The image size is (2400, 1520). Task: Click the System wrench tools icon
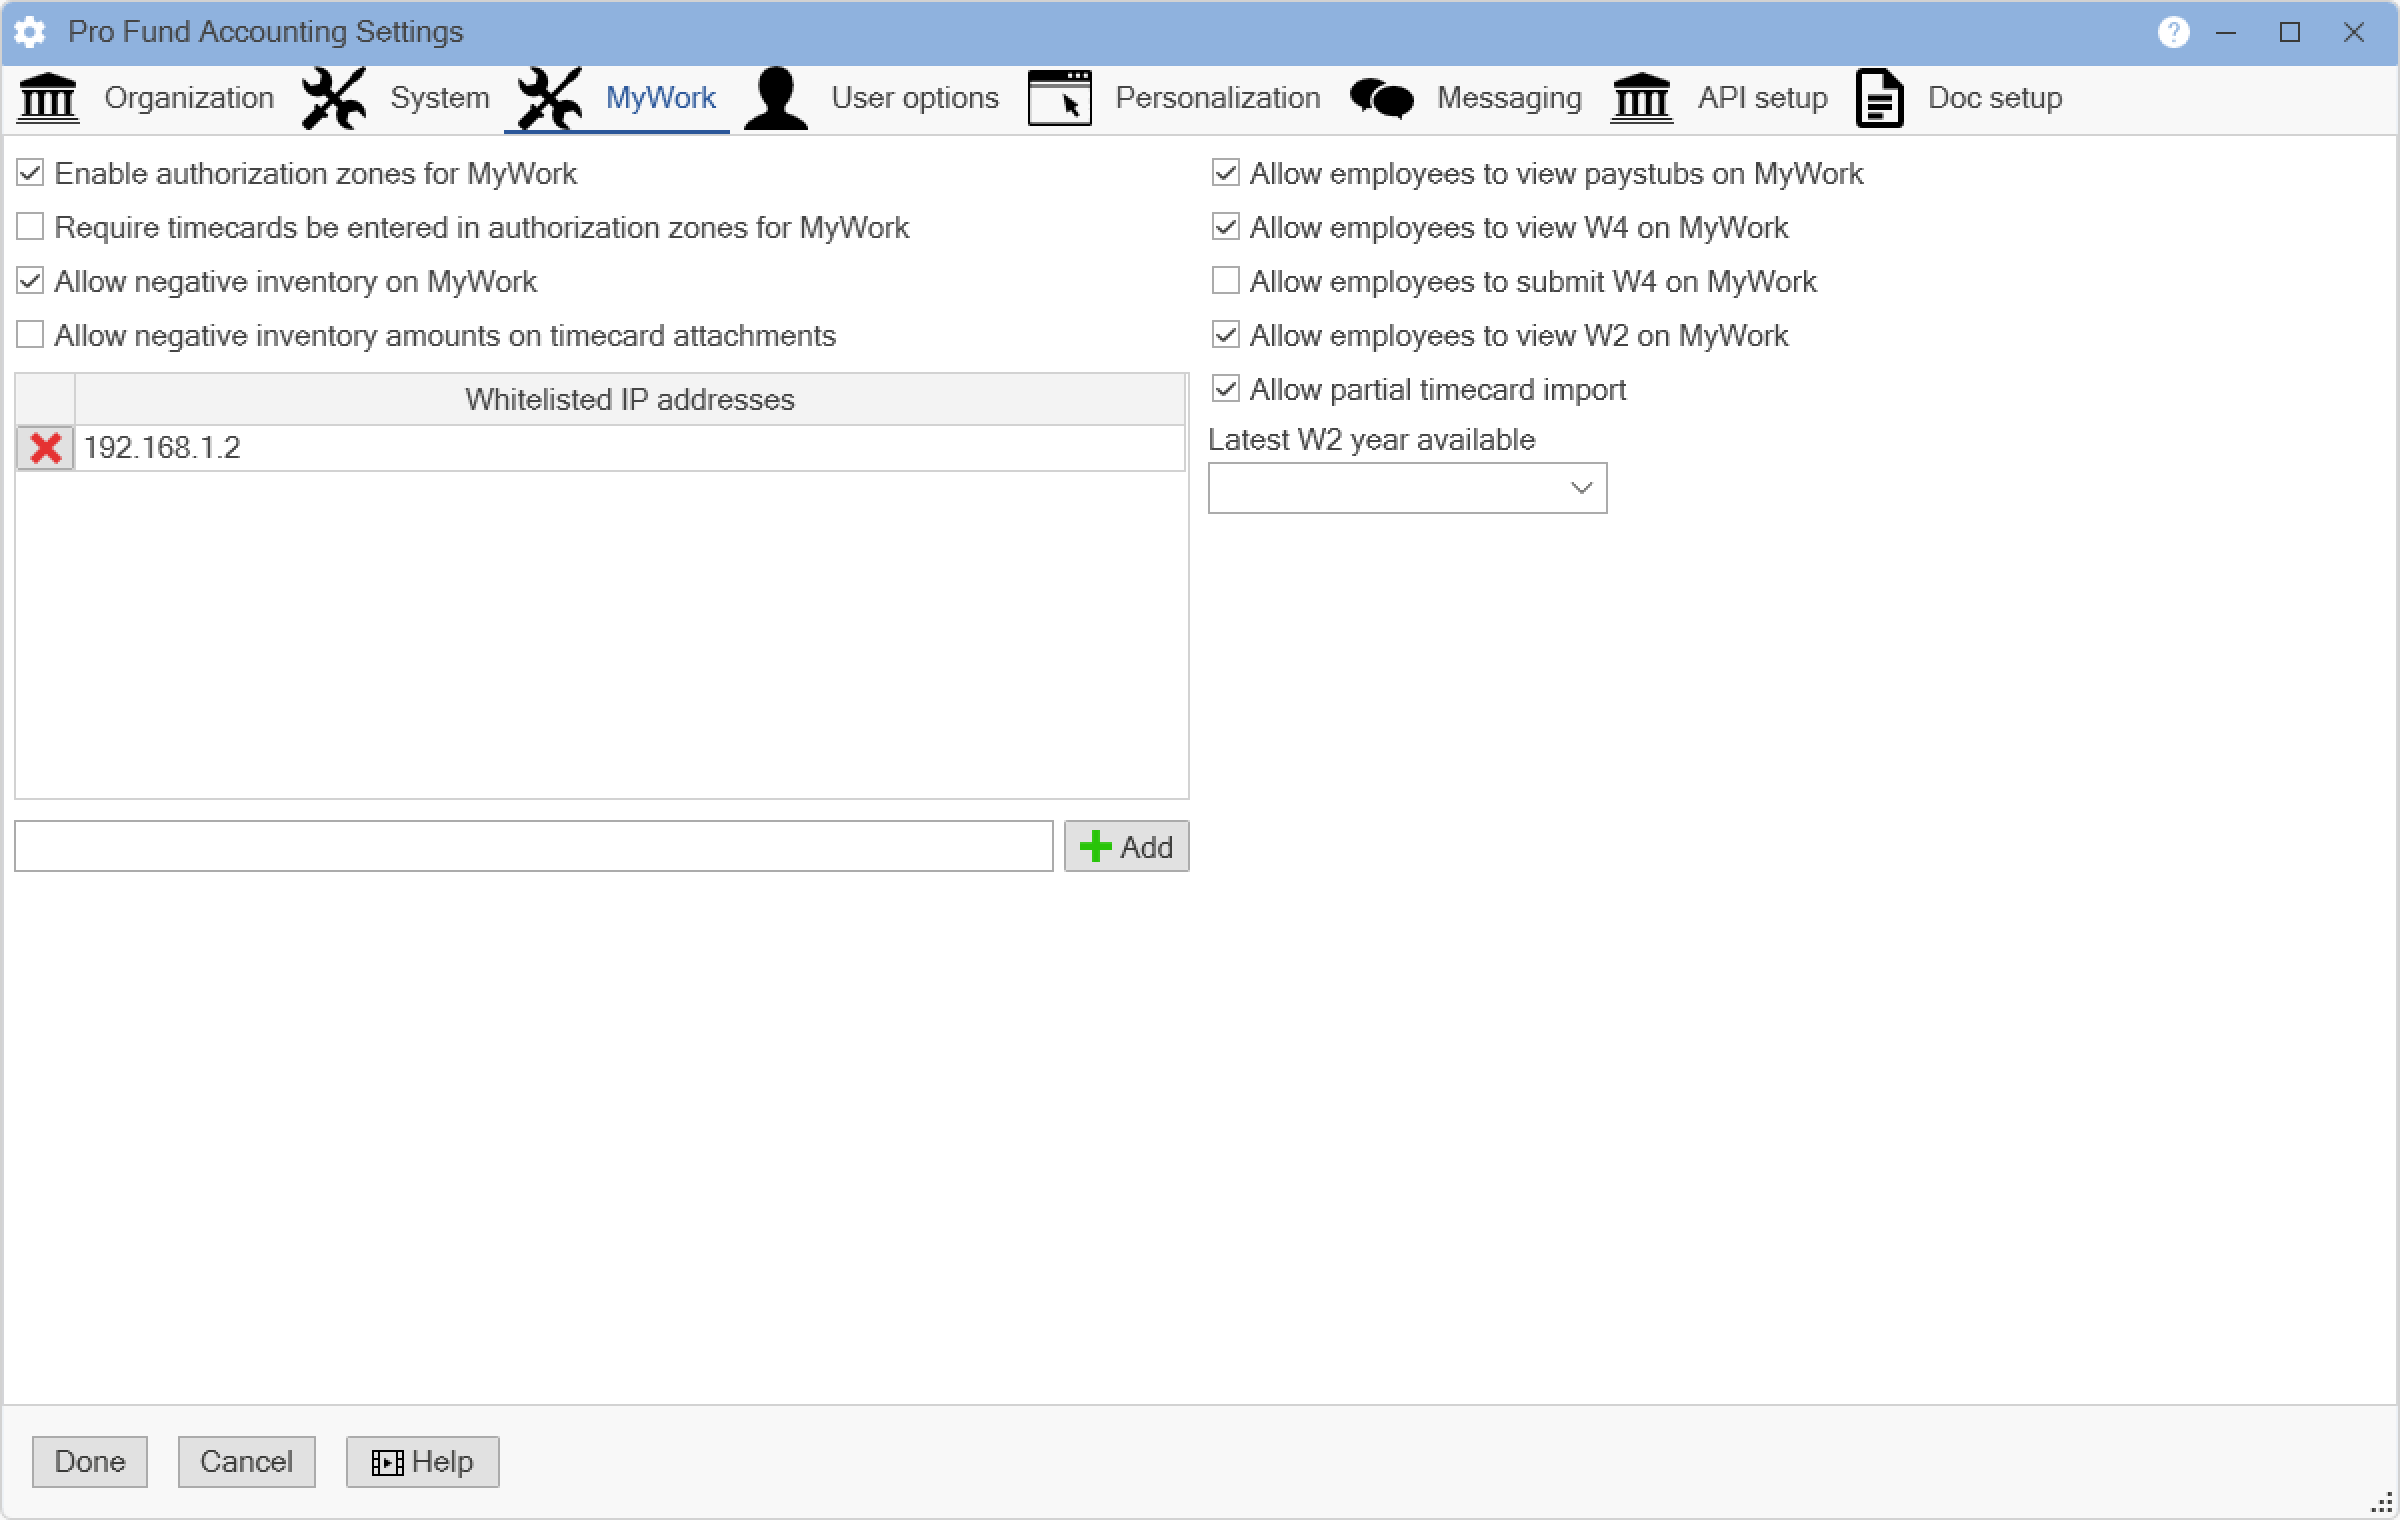click(333, 99)
